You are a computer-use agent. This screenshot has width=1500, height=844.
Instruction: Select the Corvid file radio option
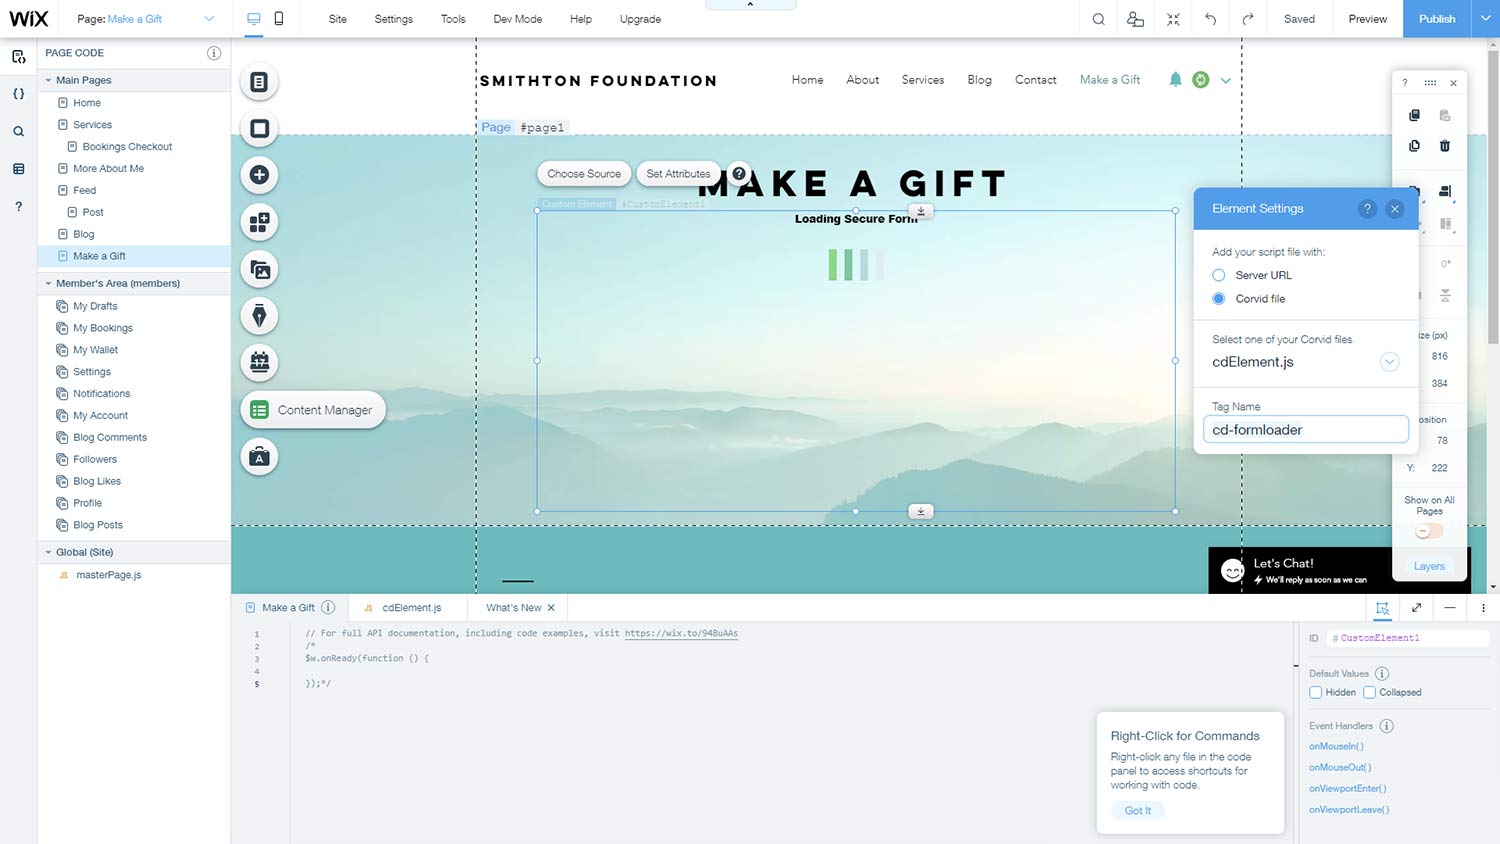click(1218, 299)
